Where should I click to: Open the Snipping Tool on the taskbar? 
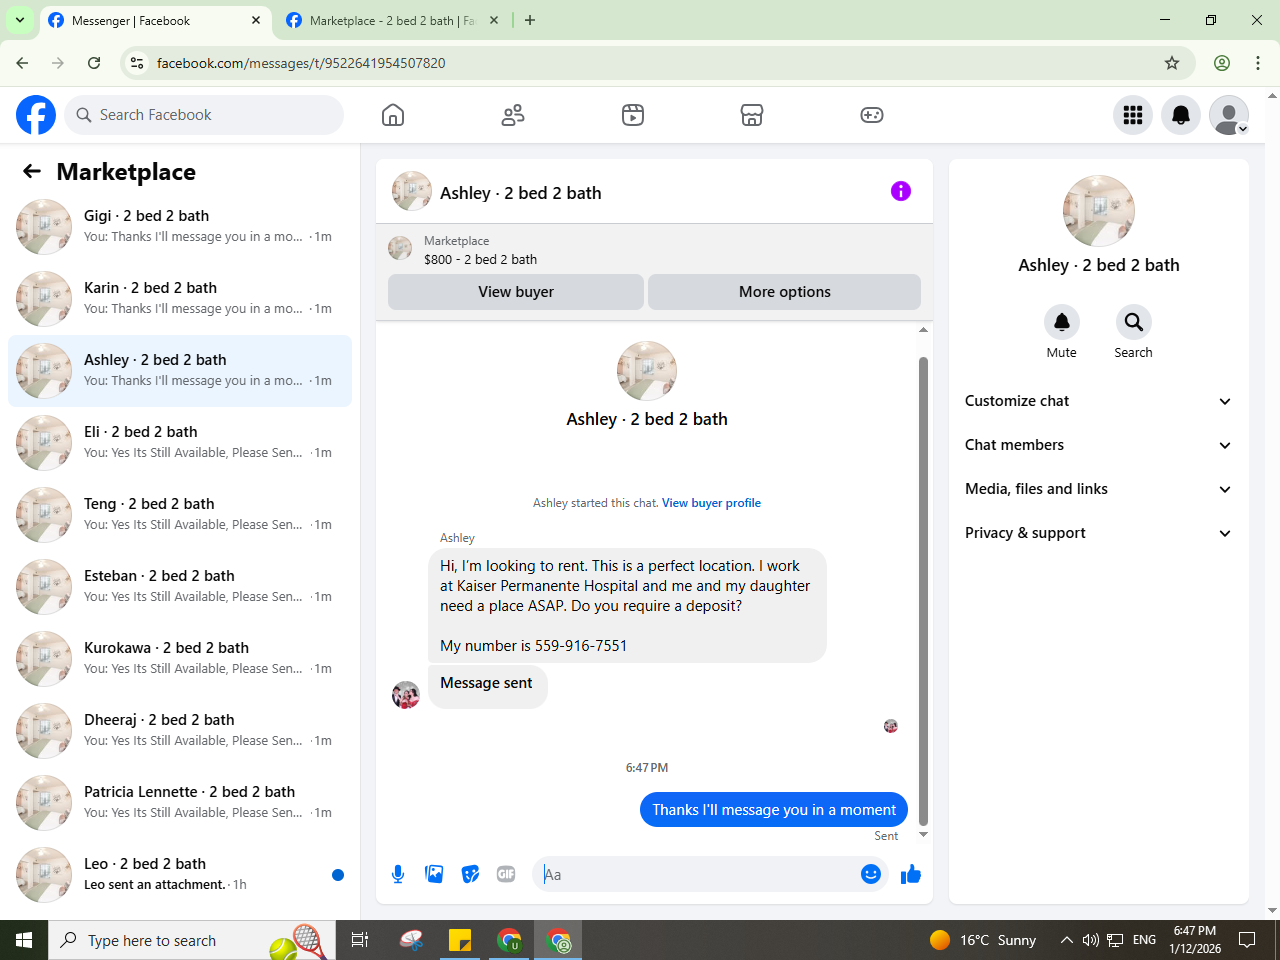click(411, 940)
